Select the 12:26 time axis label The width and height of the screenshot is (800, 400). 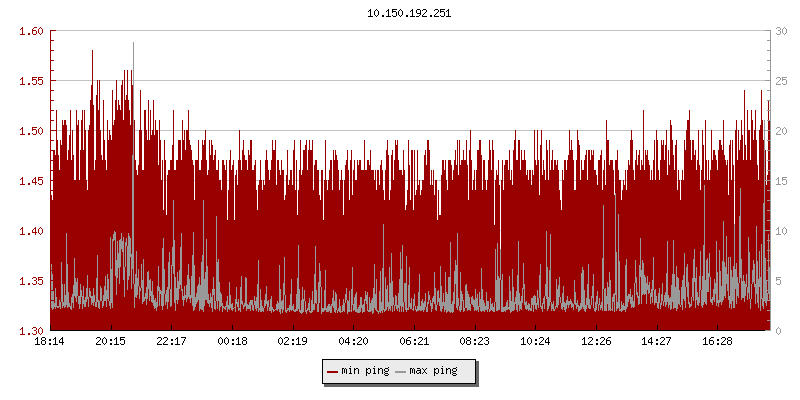click(x=596, y=342)
